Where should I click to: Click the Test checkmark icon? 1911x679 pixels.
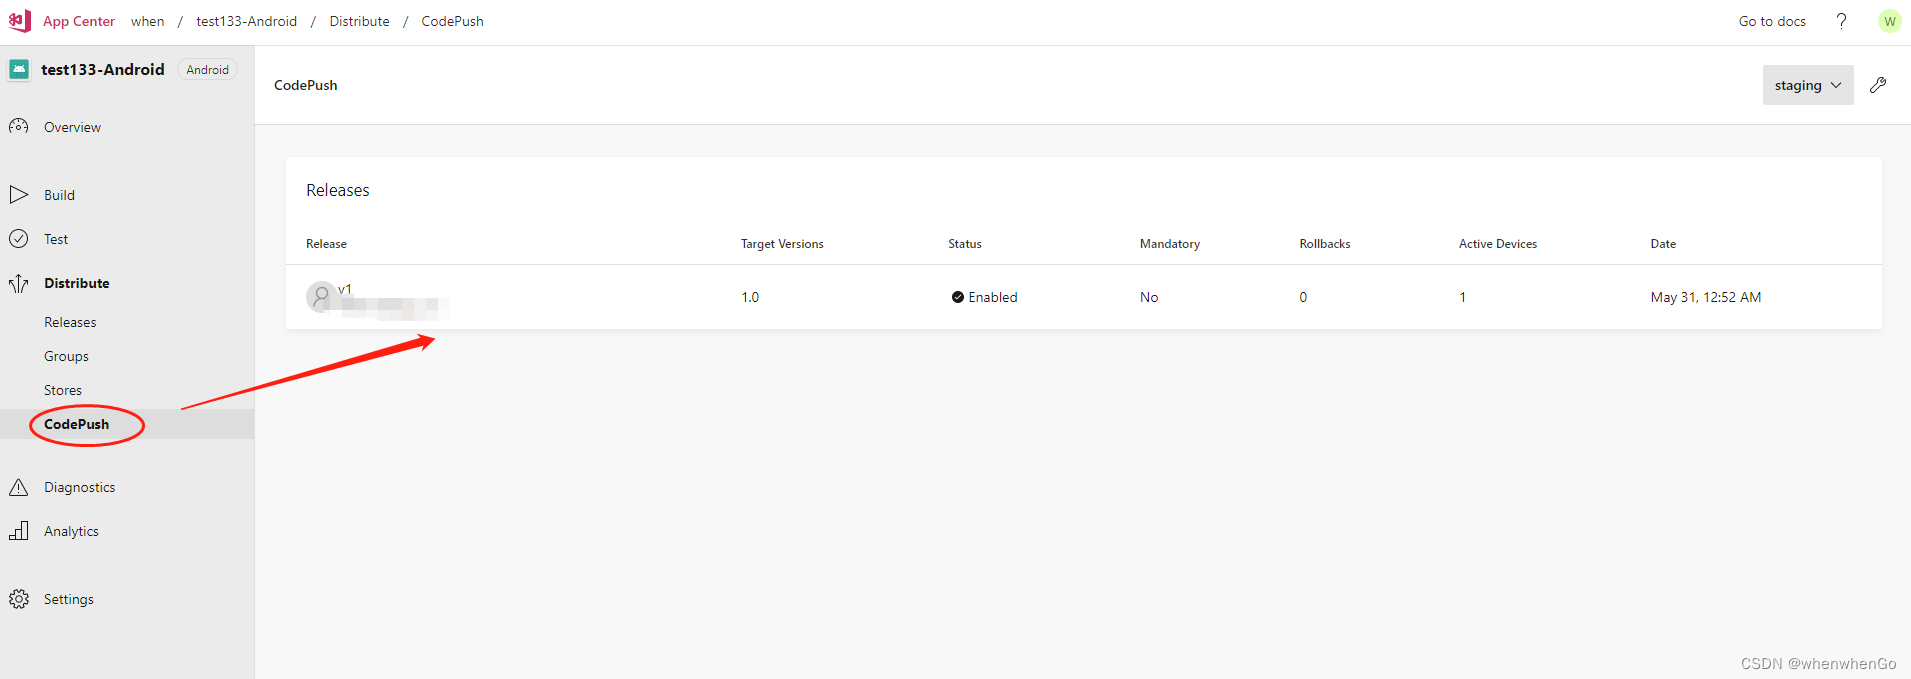pyautogui.click(x=19, y=239)
